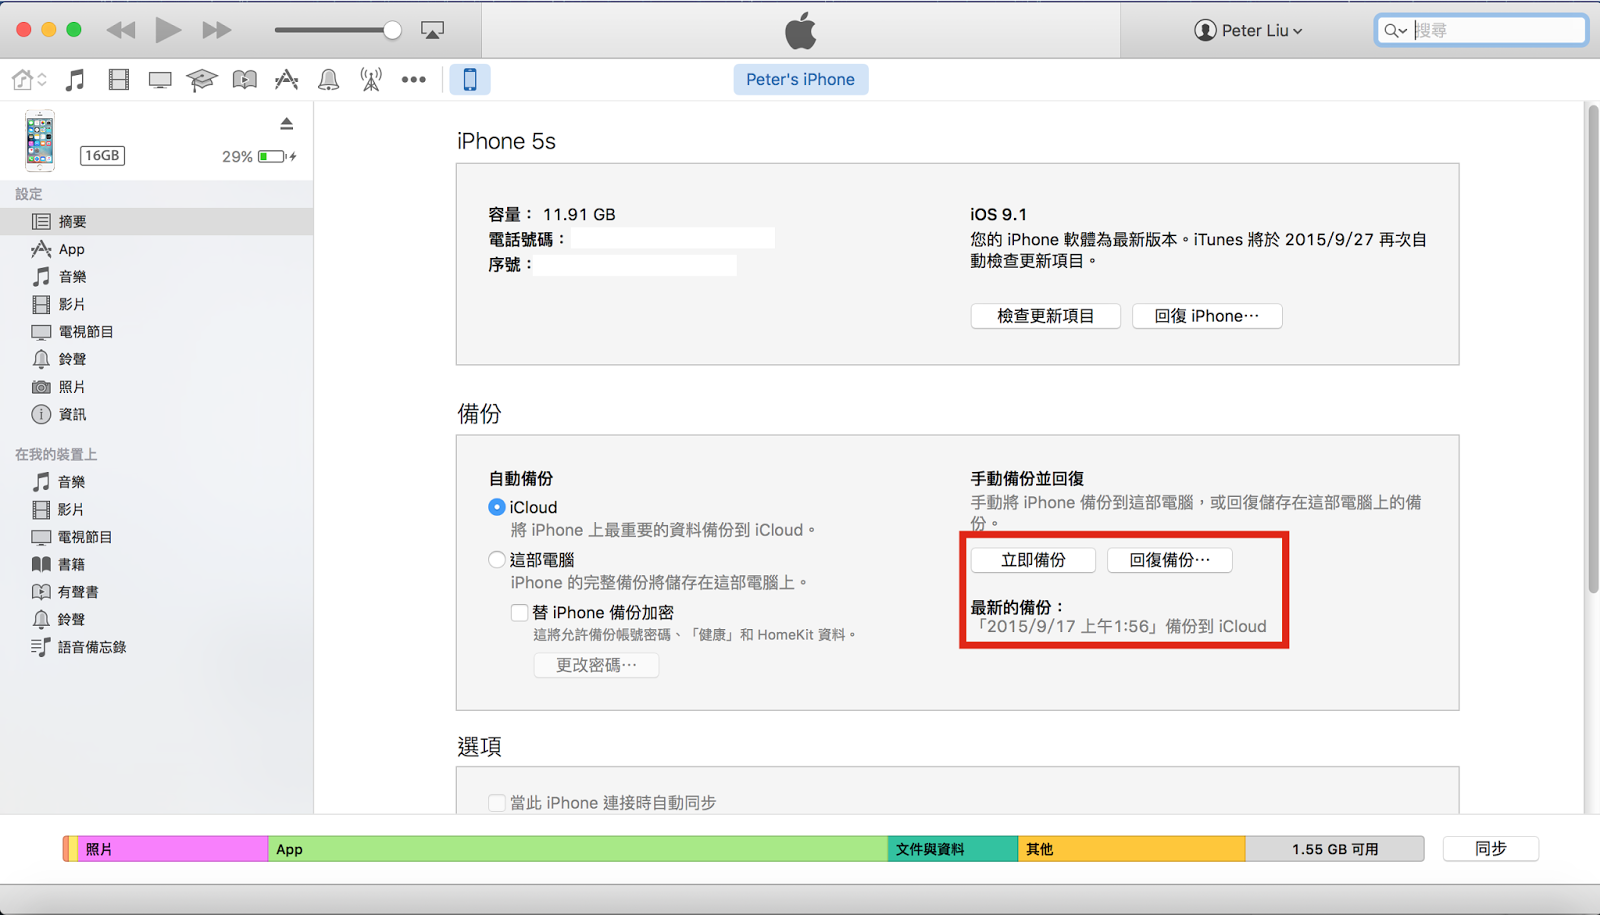Click the 1.55 GB 可用 free space segment
Viewport: 1600px width, 915px height.
coord(1334,849)
